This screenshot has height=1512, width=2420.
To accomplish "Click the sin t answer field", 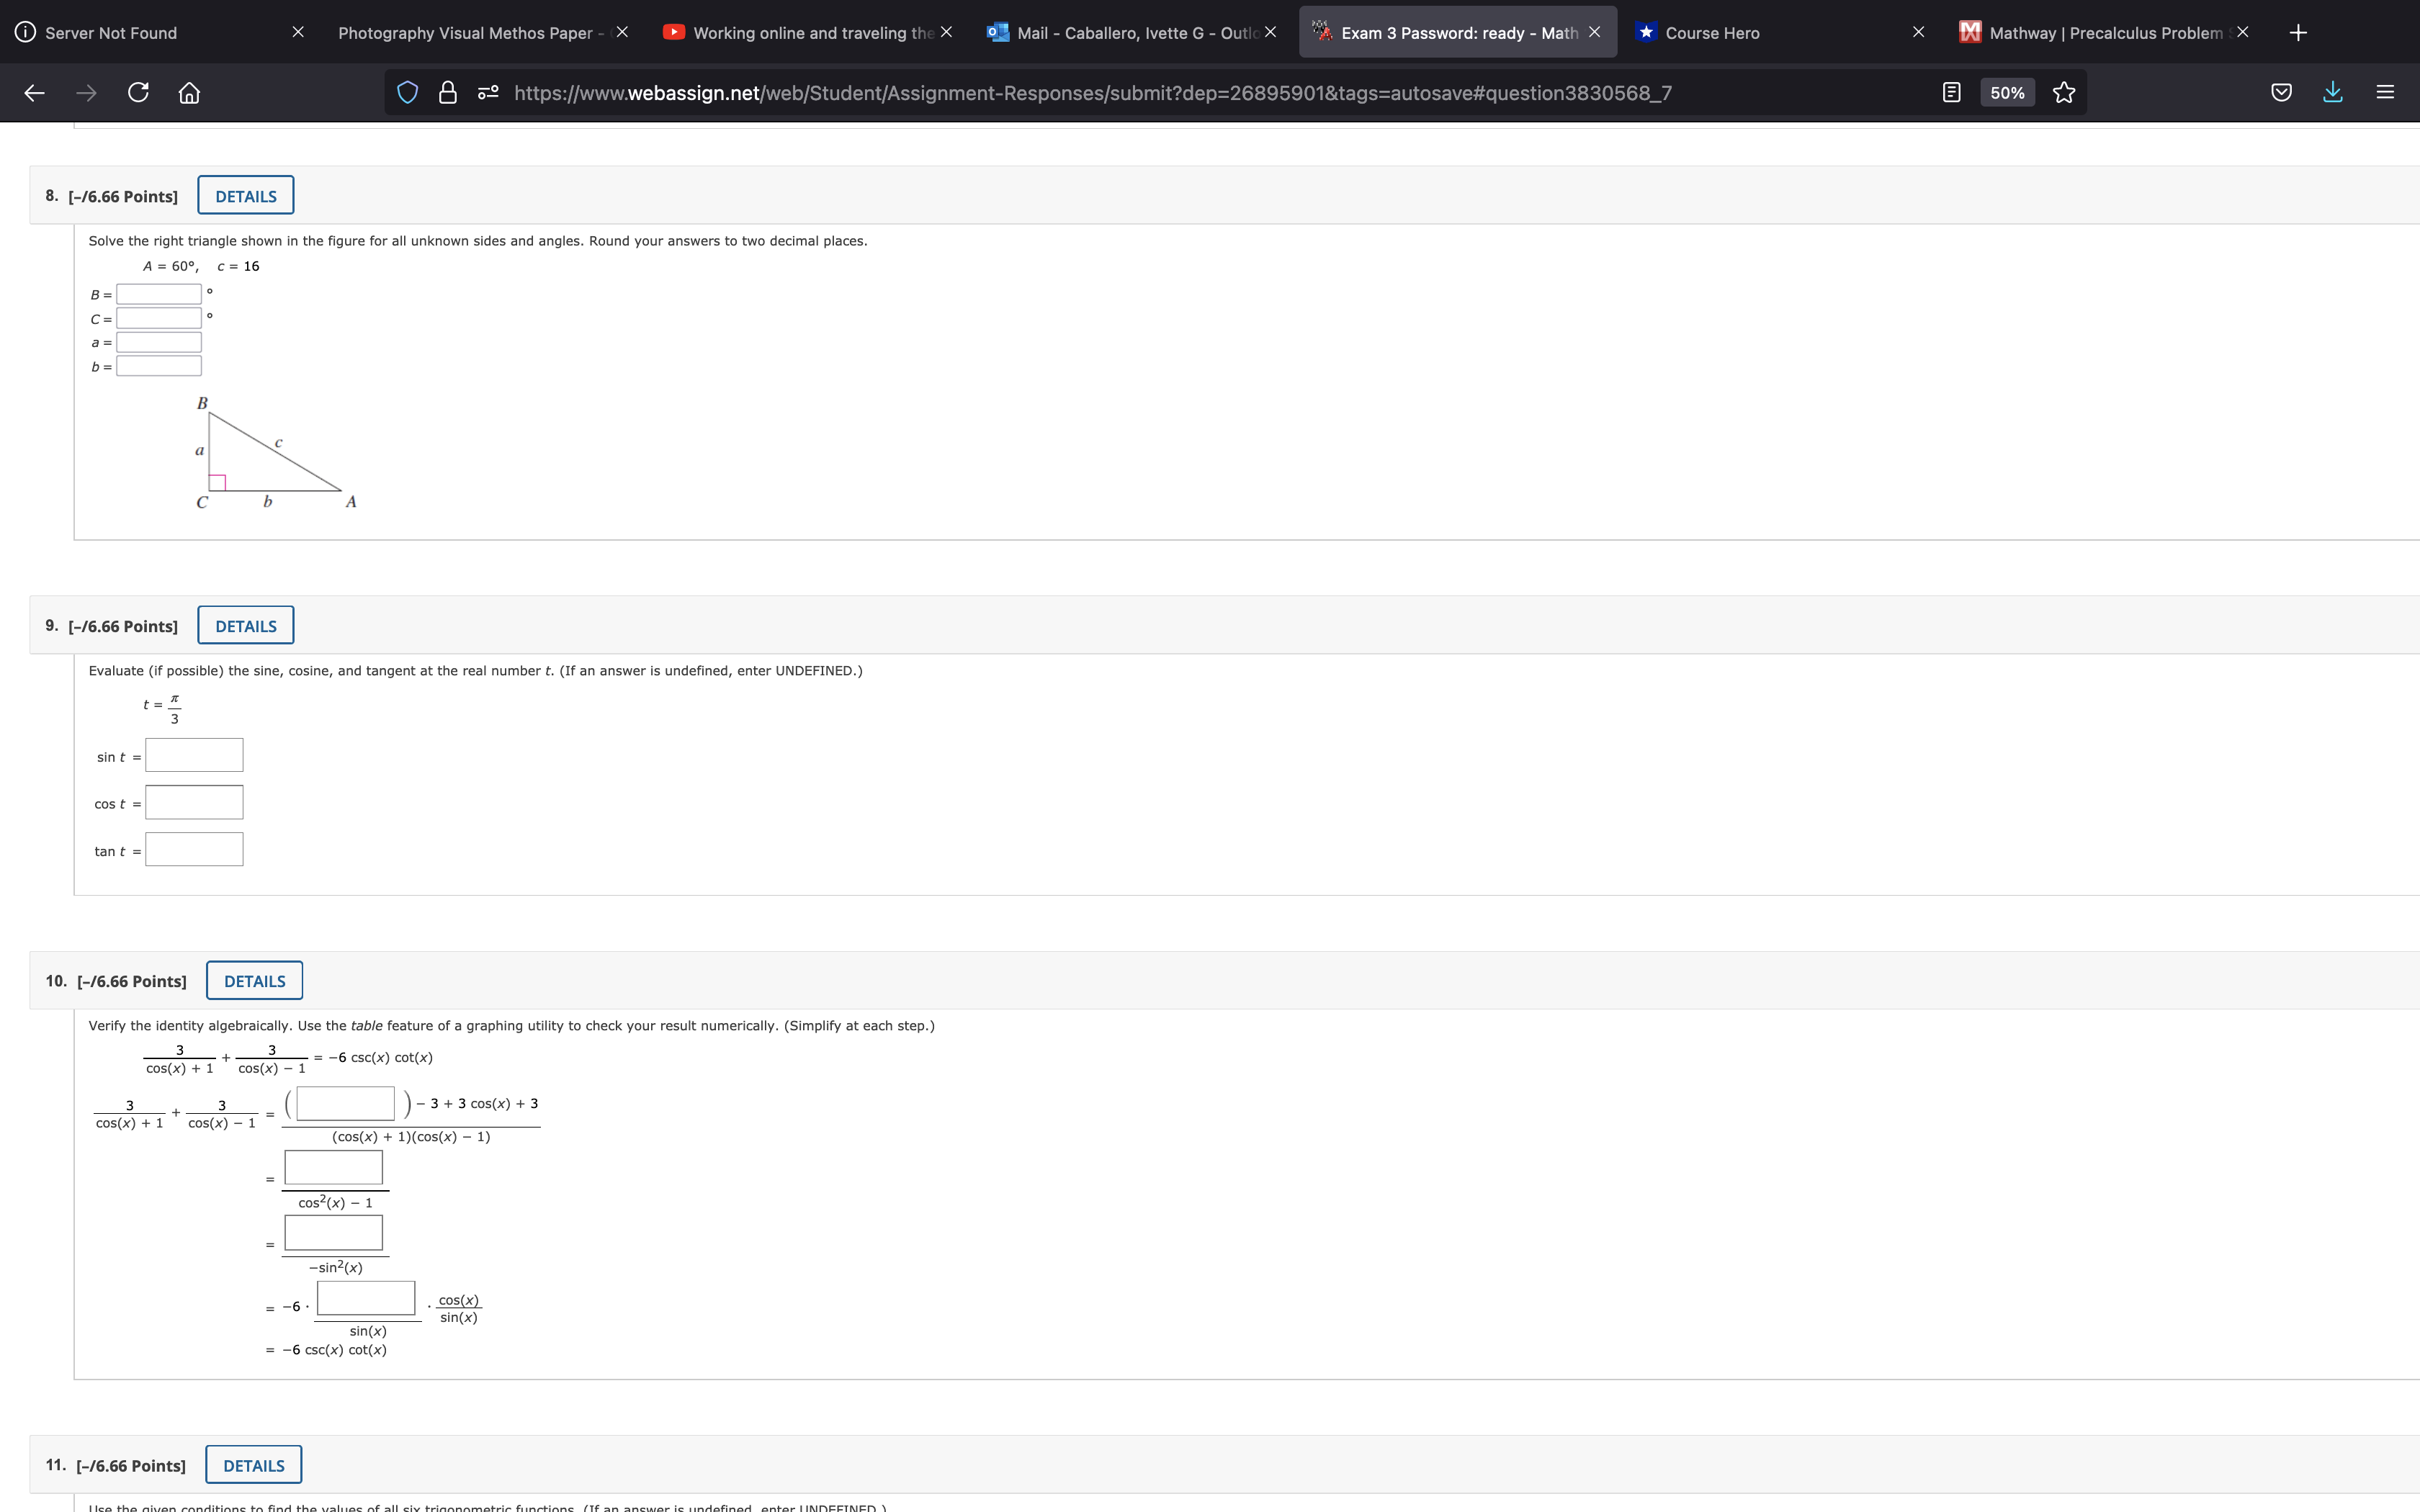I will (x=194, y=756).
